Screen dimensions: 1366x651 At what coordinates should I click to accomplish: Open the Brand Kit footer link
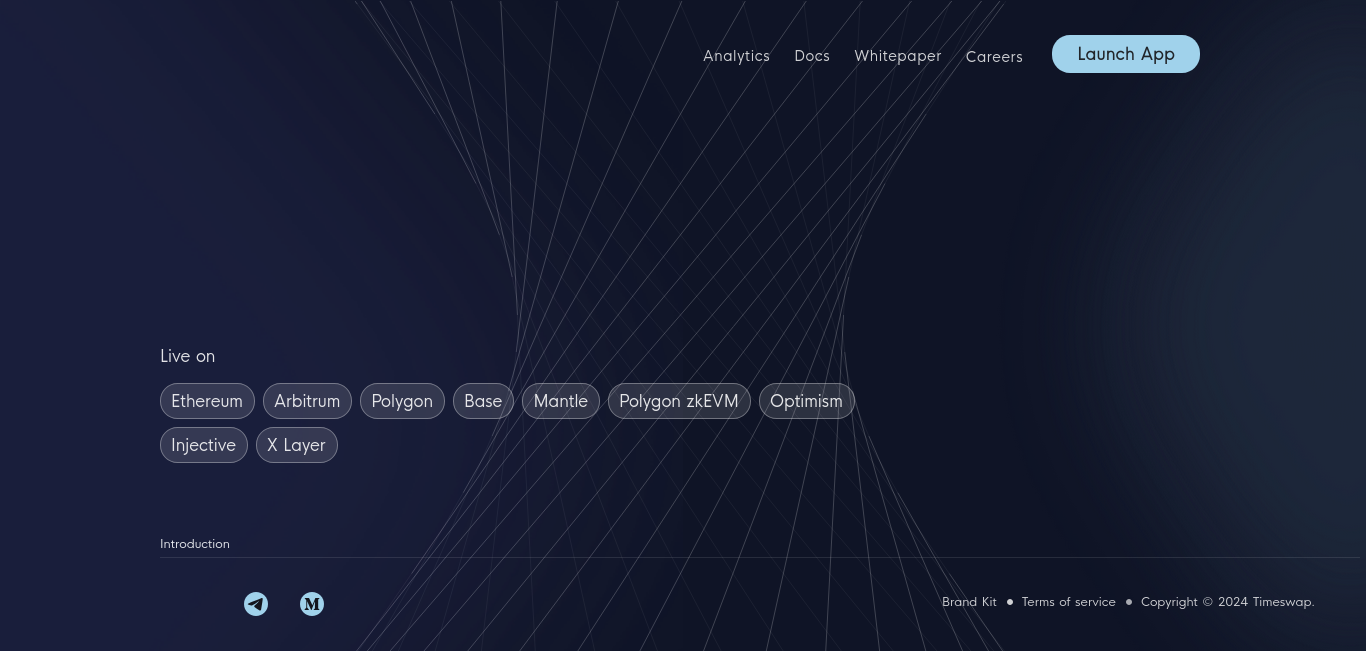click(969, 602)
